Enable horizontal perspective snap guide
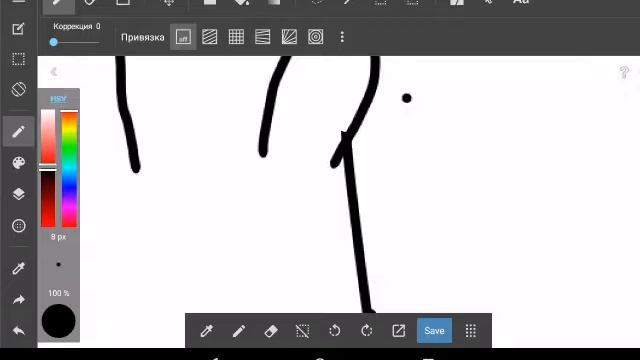 tap(262, 37)
